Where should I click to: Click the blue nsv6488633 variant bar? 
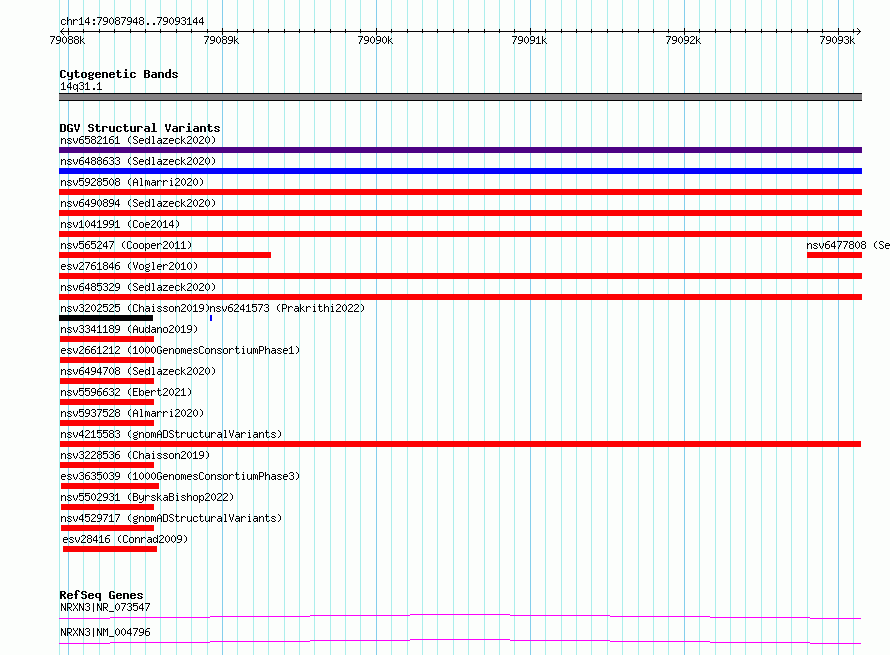click(460, 171)
